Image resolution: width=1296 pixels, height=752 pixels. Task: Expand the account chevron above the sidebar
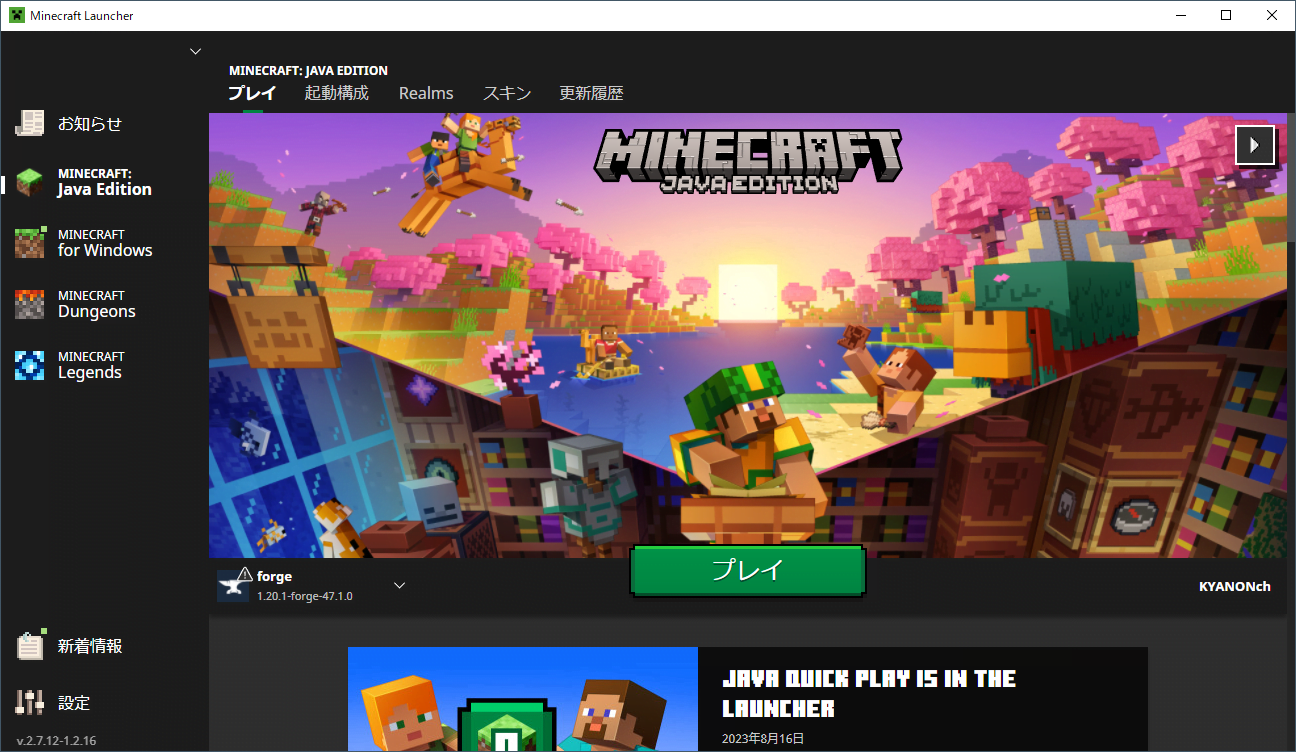(x=195, y=51)
